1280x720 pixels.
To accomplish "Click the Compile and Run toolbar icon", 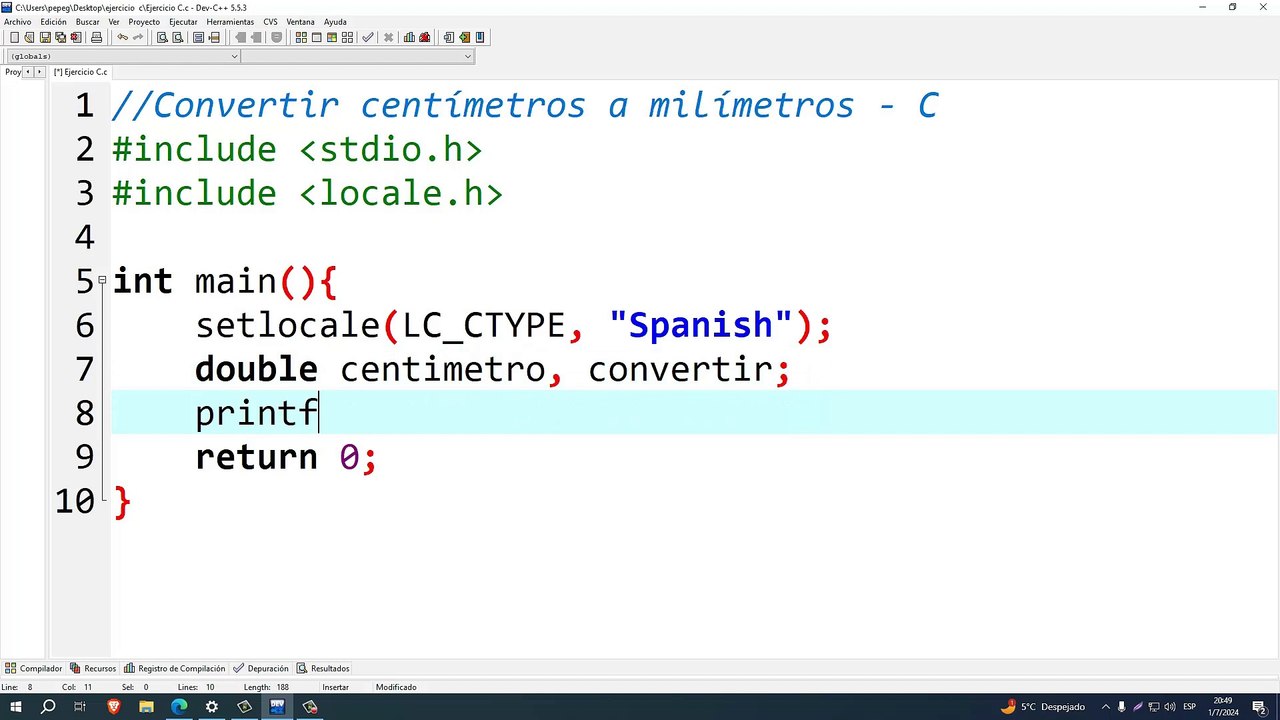I will coord(332,38).
